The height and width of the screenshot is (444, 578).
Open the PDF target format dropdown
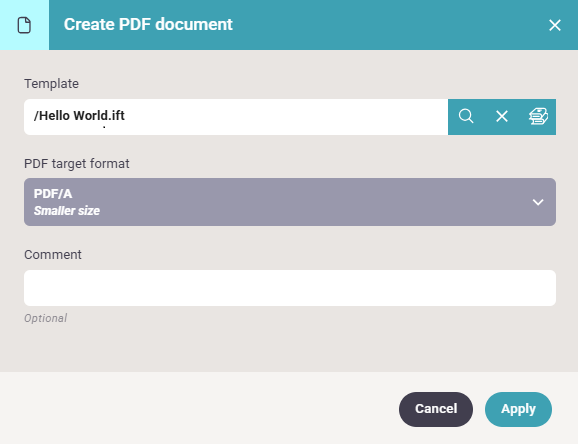click(290, 202)
